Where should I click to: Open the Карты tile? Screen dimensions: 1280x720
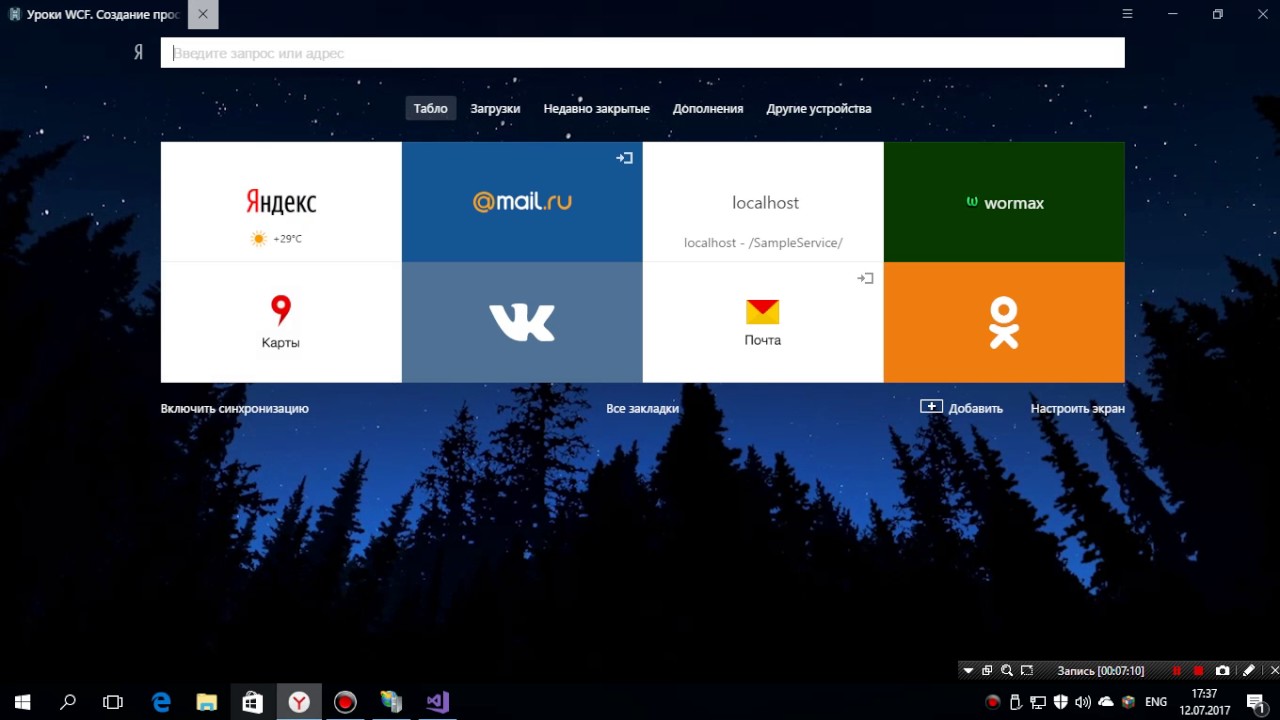click(281, 322)
